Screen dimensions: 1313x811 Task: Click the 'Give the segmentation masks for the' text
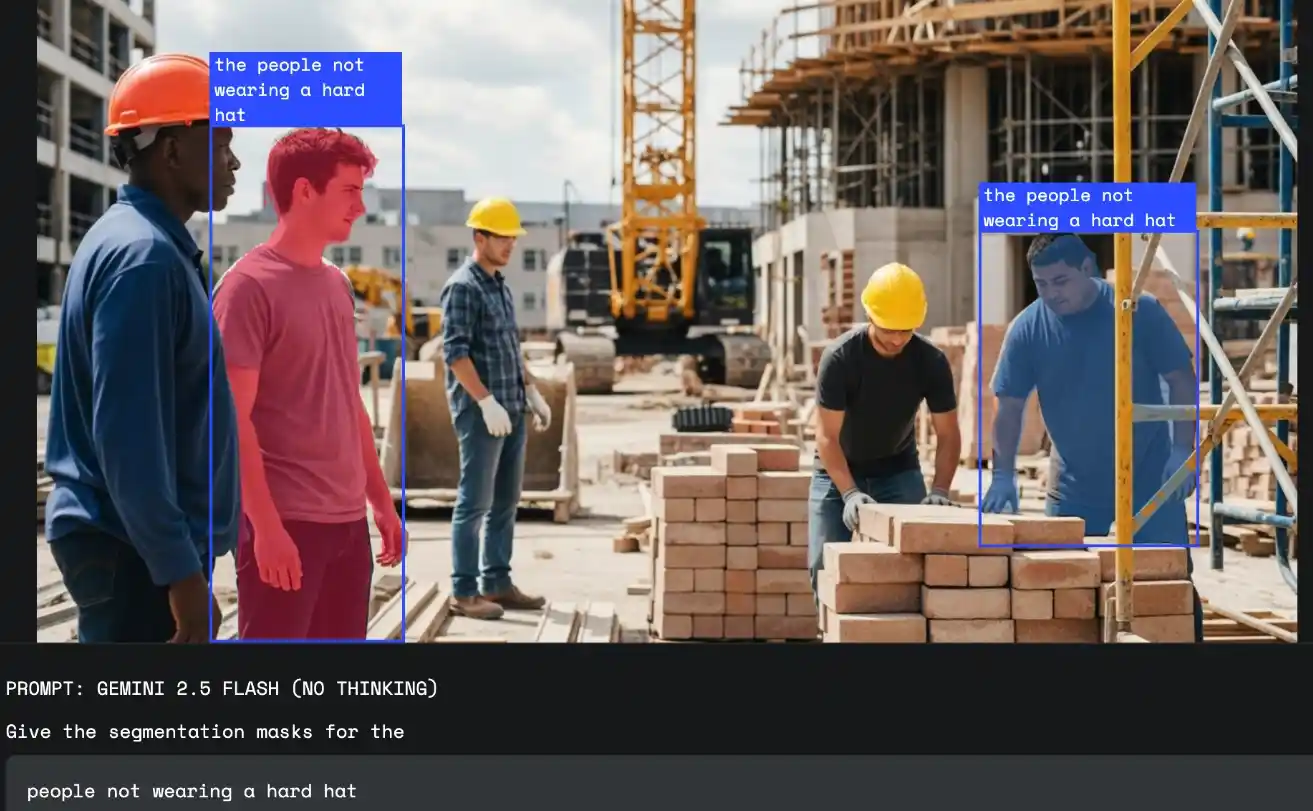(x=205, y=731)
